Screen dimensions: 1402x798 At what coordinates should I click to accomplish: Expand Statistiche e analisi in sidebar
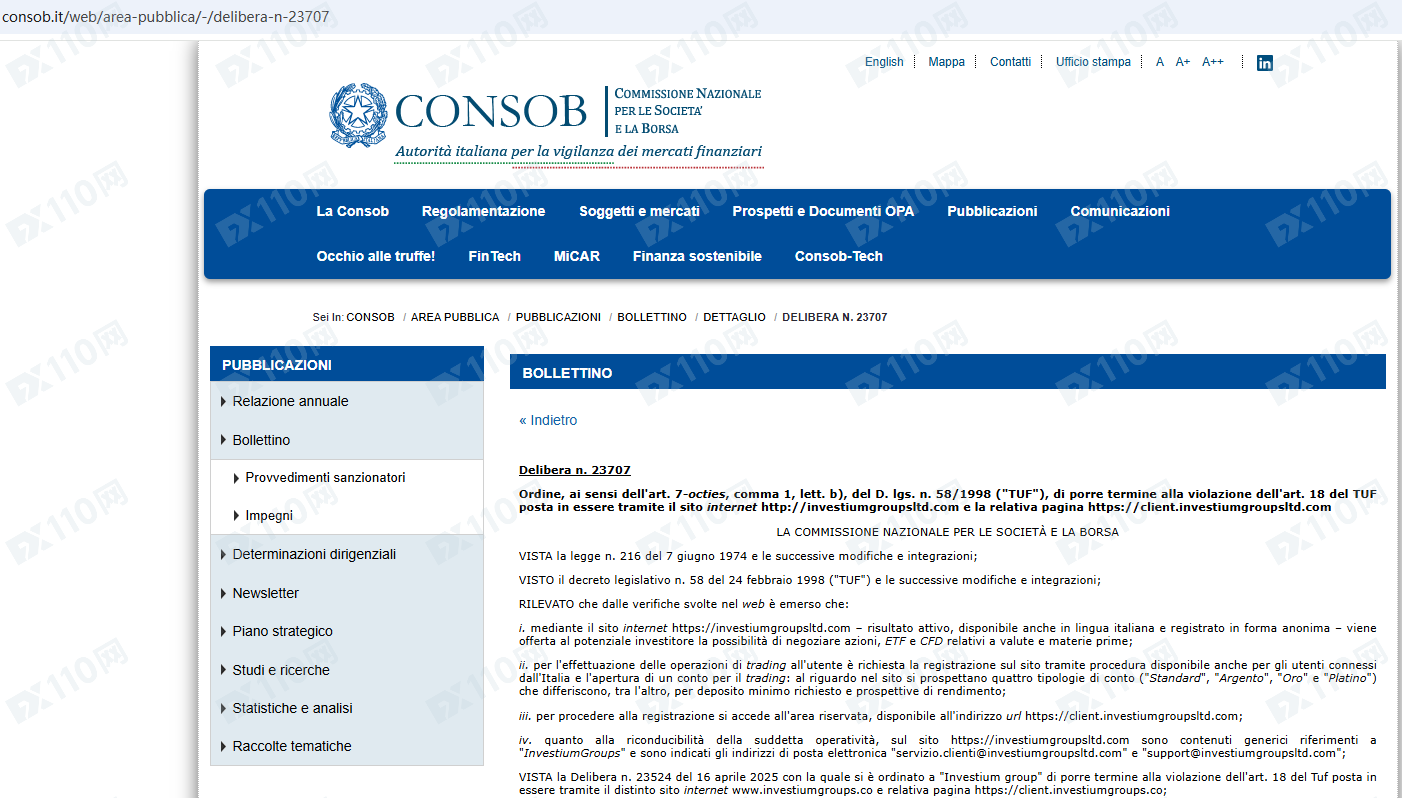tap(292, 708)
